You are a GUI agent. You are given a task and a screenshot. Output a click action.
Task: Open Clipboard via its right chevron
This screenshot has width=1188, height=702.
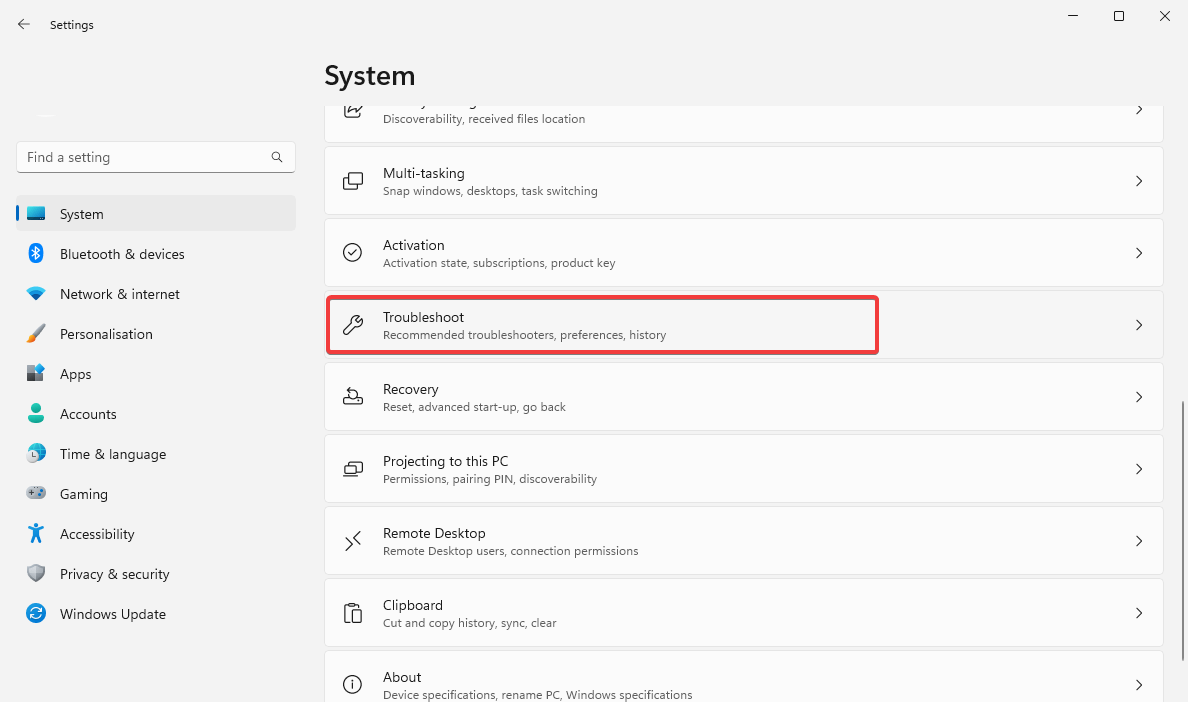click(x=1139, y=613)
